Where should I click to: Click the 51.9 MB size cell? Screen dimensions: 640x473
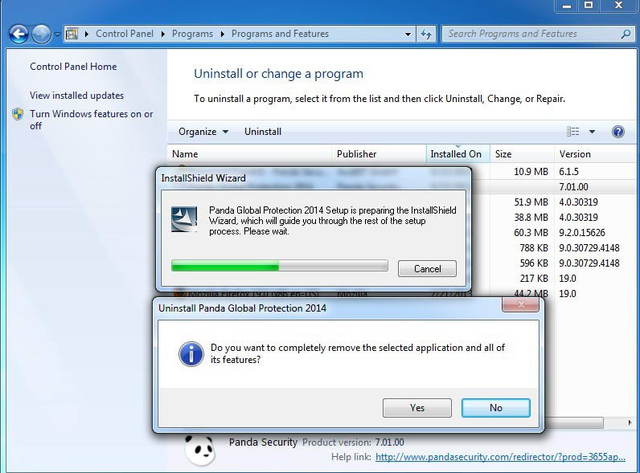531,202
